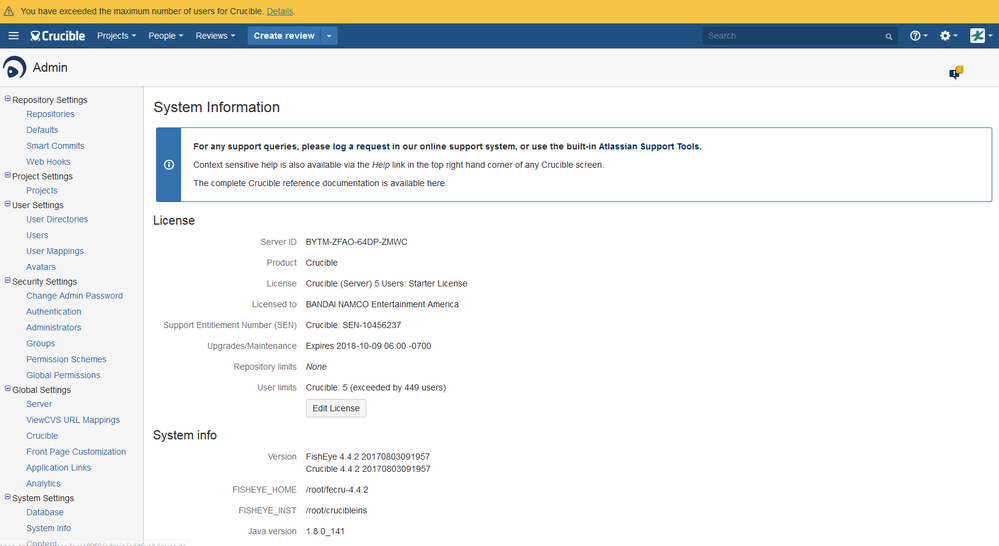Open Front Page Customization
999x546 pixels.
point(76,452)
